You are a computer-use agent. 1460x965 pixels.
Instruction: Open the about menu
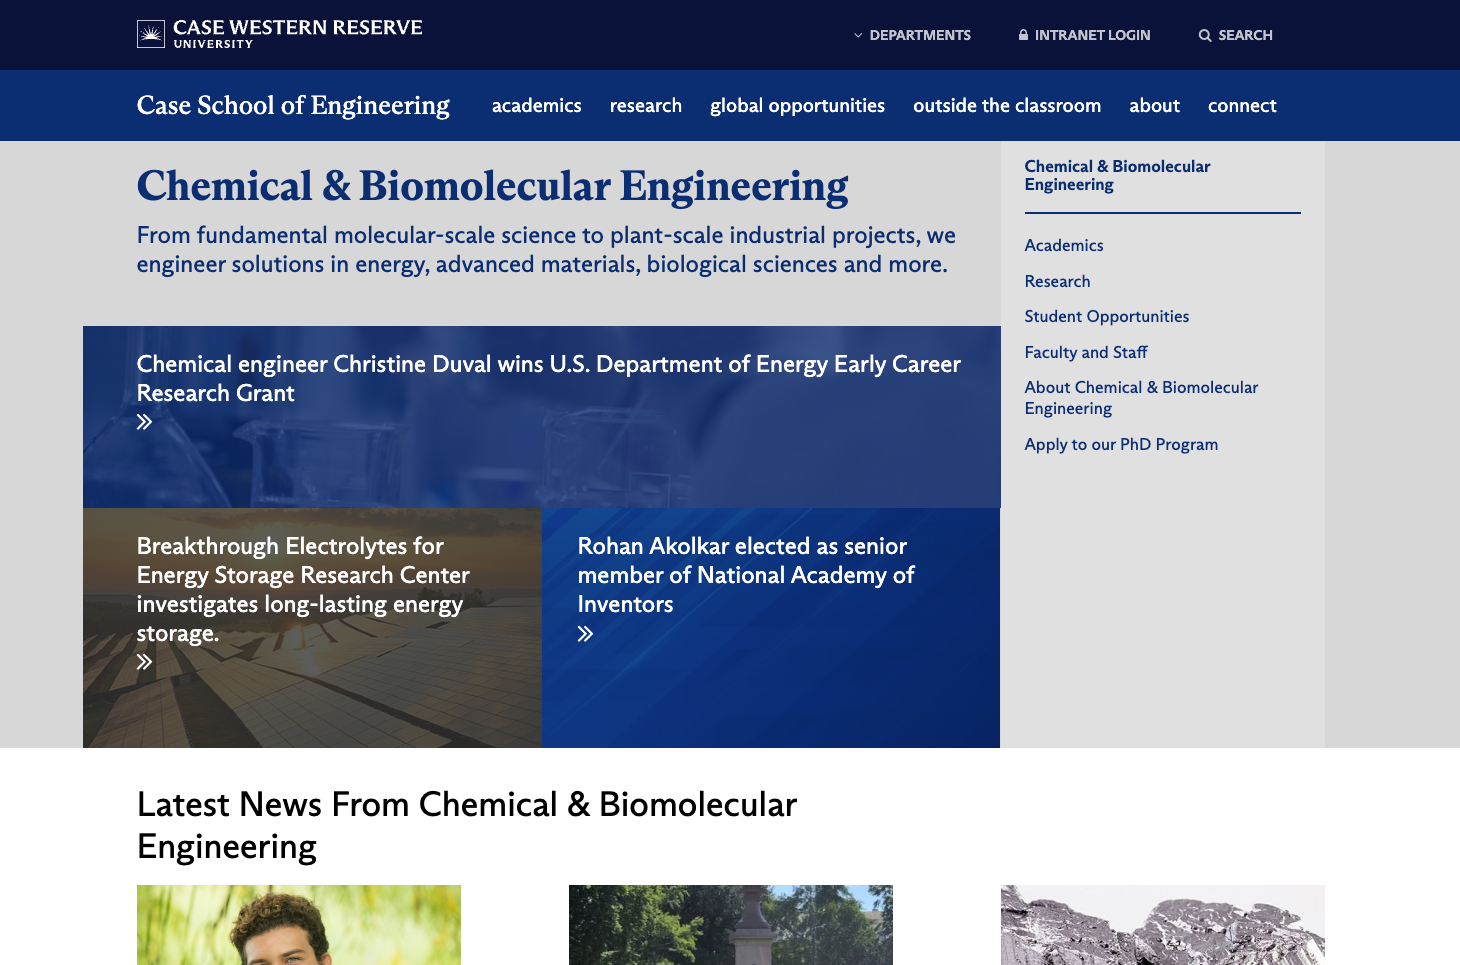coord(1155,106)
